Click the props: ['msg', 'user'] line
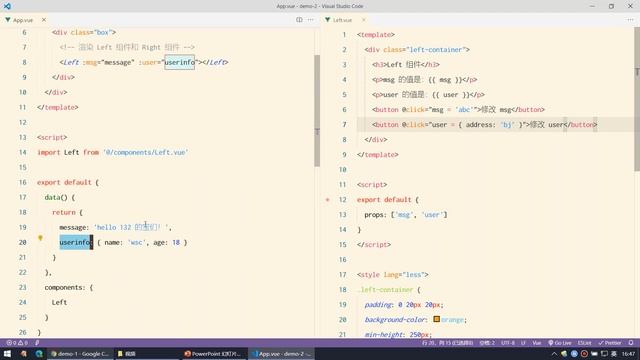640x360 pixels. [406, 215]
